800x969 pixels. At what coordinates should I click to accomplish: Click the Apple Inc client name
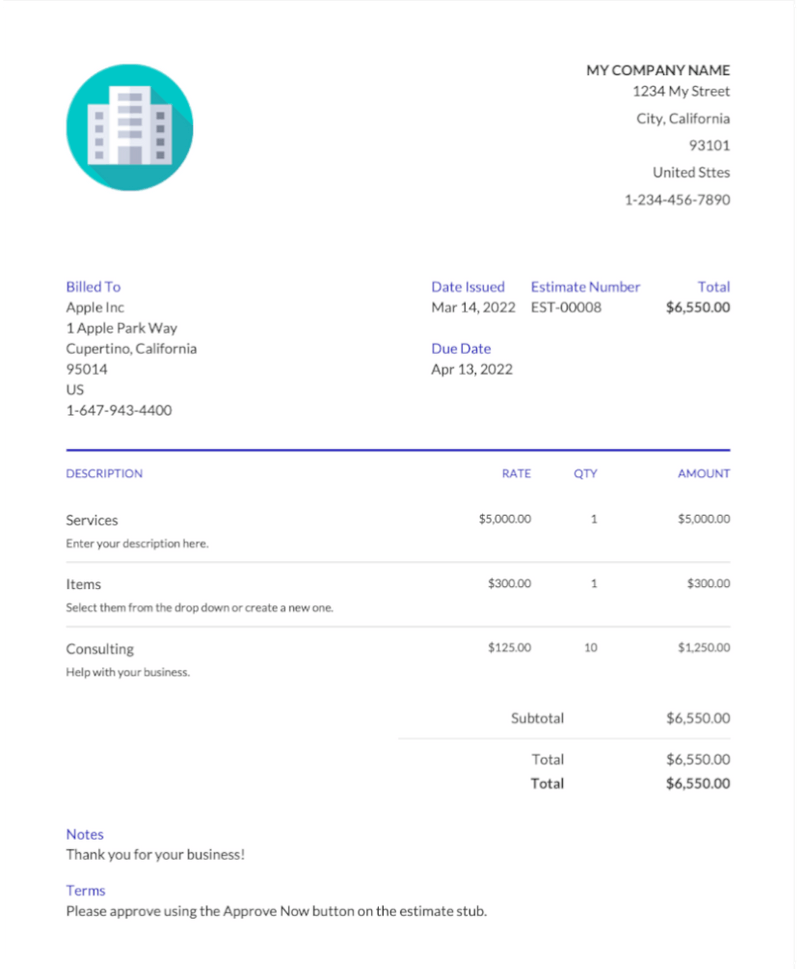click(x=95, y=307)
